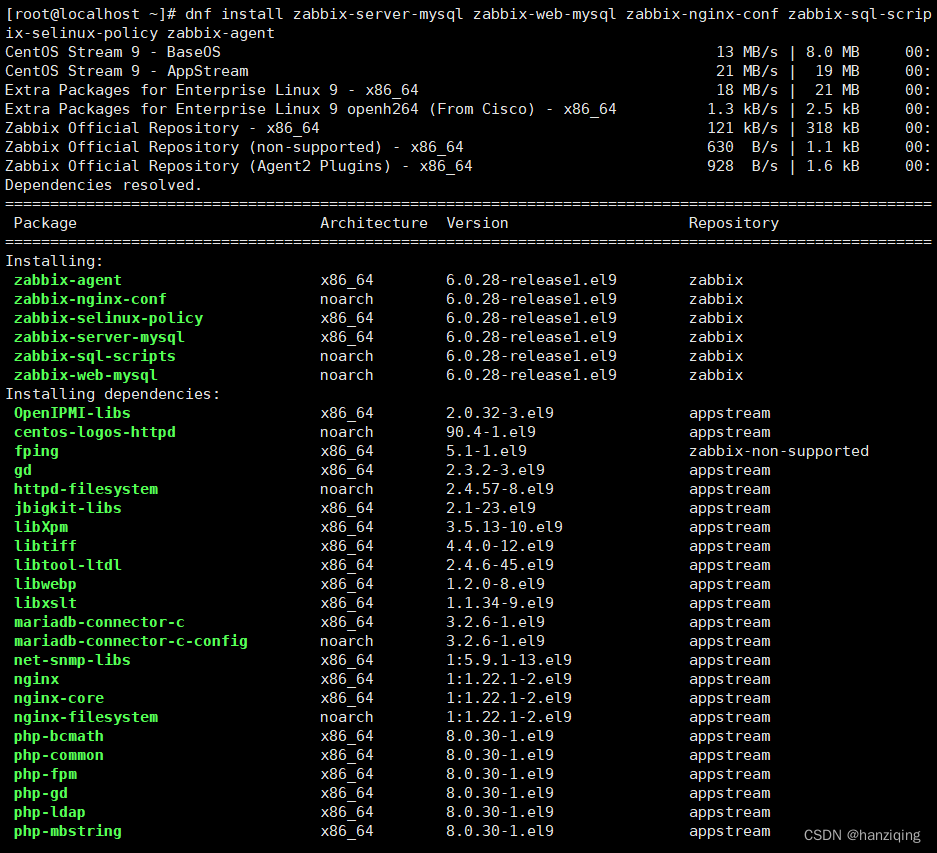
Task: Click the libtiff package name
Action: click(x=45, y=546)
